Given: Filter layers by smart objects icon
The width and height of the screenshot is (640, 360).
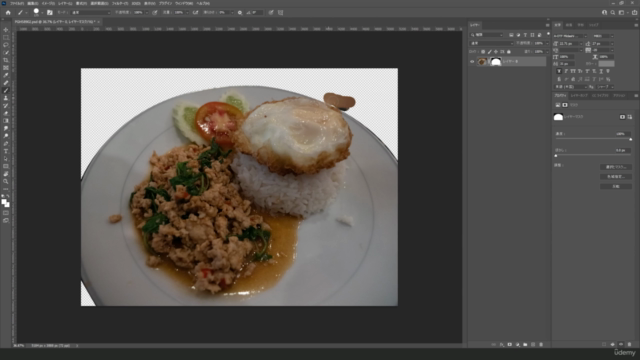Looking at the screenshot, I should click(539, 35).
